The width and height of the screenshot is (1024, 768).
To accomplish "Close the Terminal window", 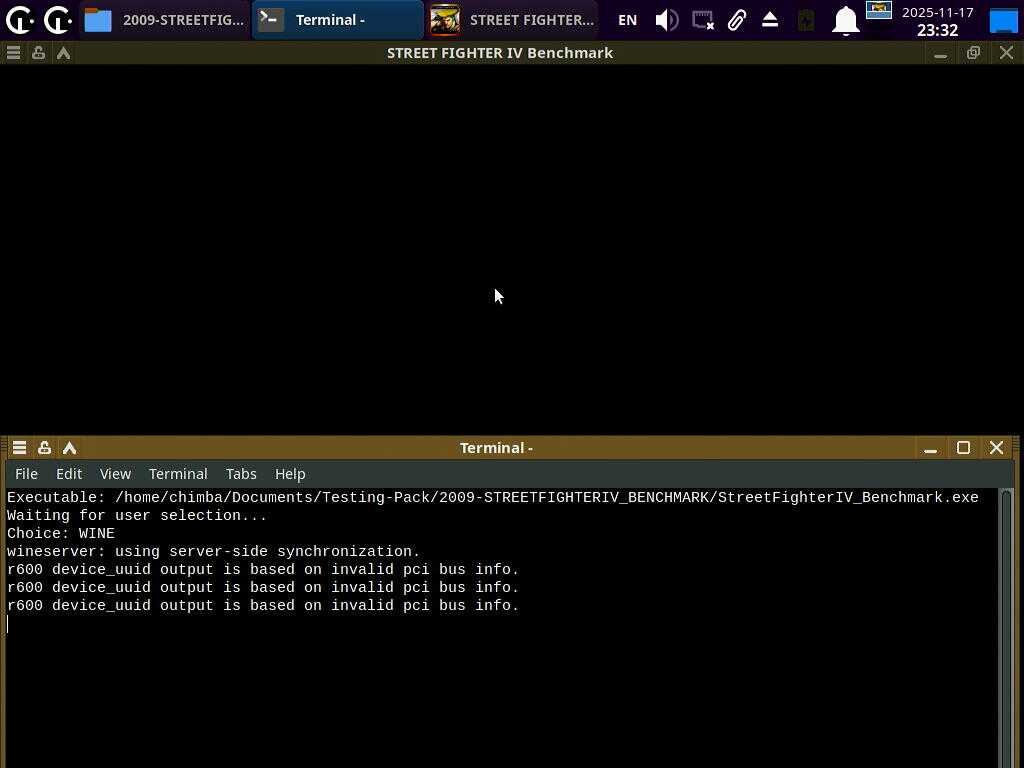I will 996,447.
